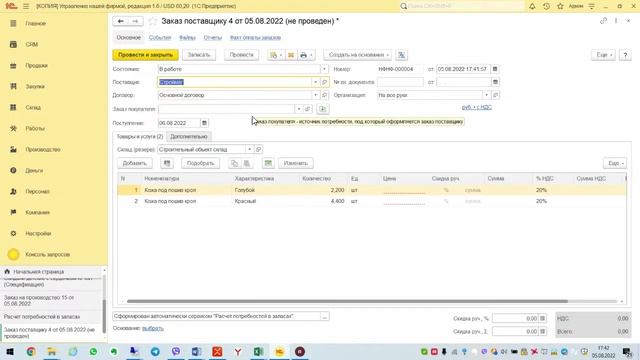Open the Настройки section
The height and width of the screenshot is (360, 640).
[38, 233]
